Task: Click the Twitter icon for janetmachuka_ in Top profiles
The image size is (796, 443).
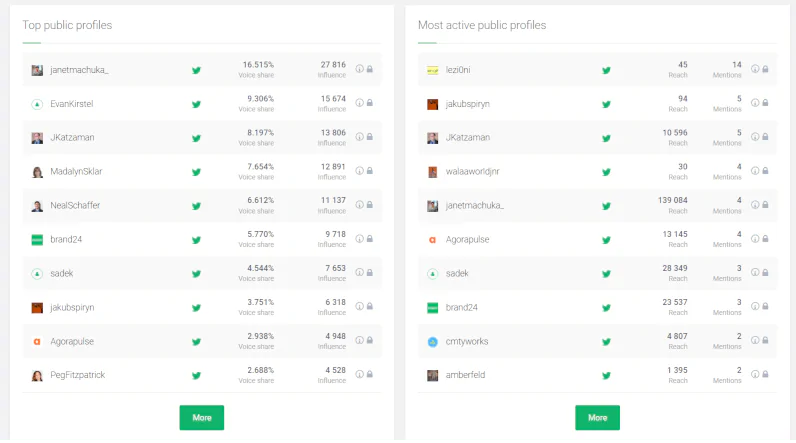Action: [x=196, y=70]
